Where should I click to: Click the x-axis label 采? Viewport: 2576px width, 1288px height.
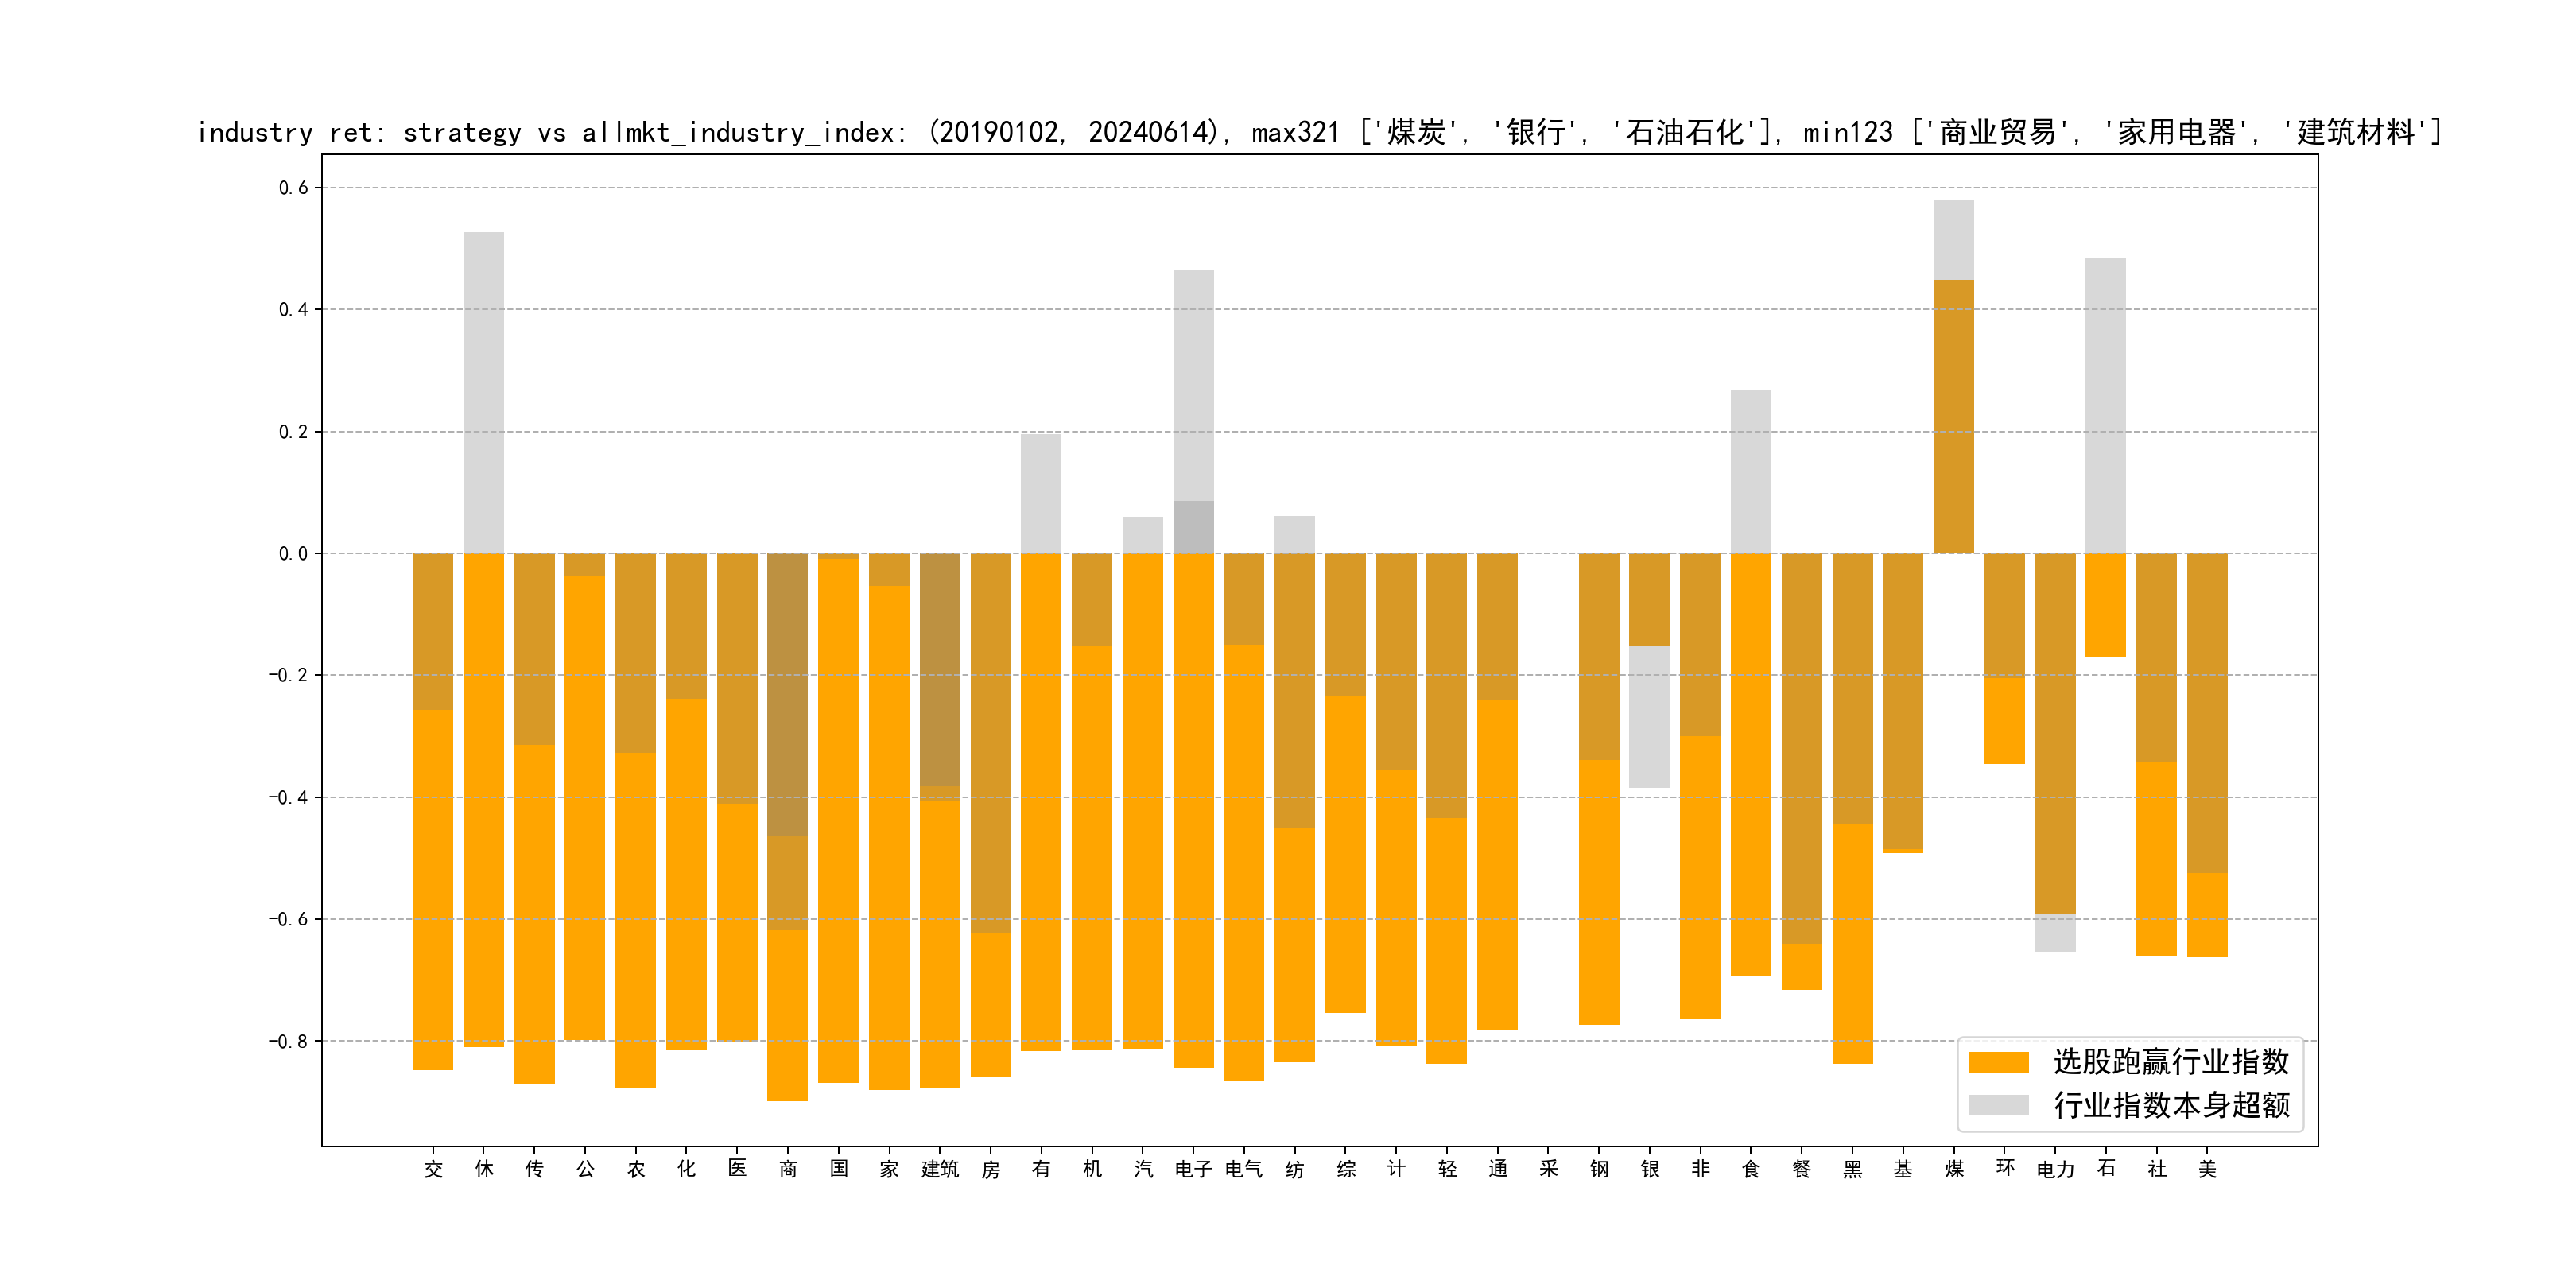1548,1169
